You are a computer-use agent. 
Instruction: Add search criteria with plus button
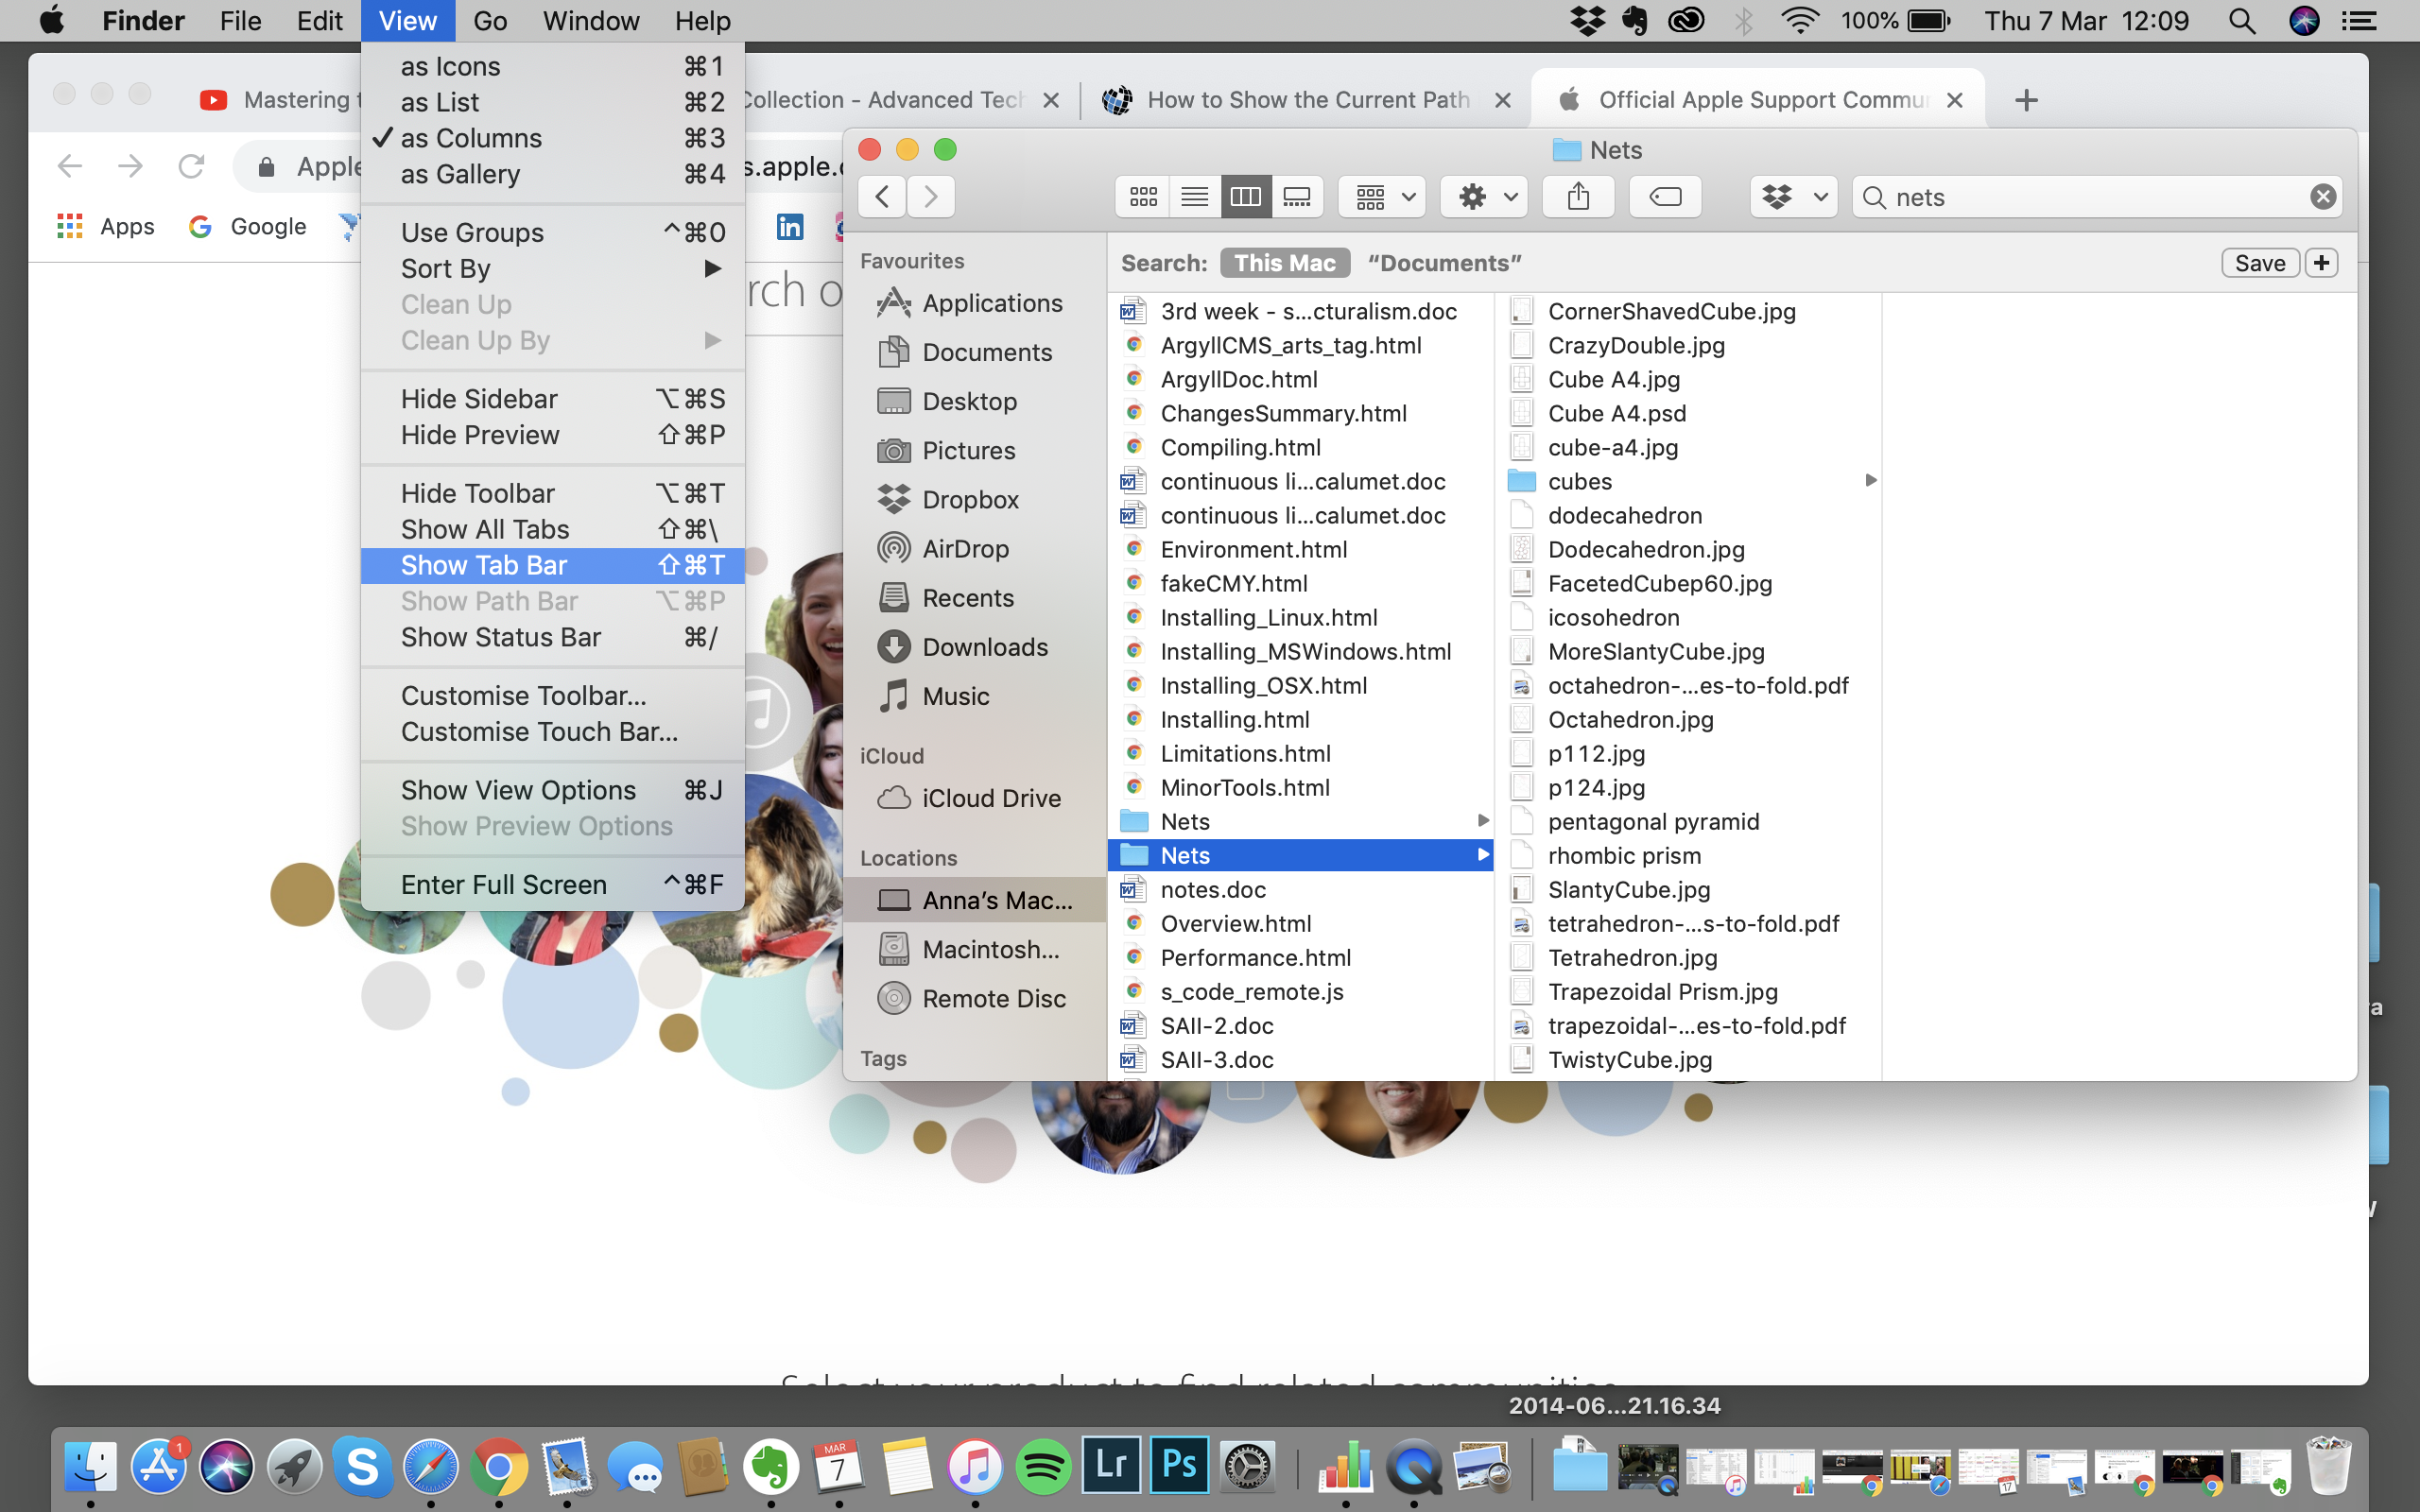(x=2321, y=263)
